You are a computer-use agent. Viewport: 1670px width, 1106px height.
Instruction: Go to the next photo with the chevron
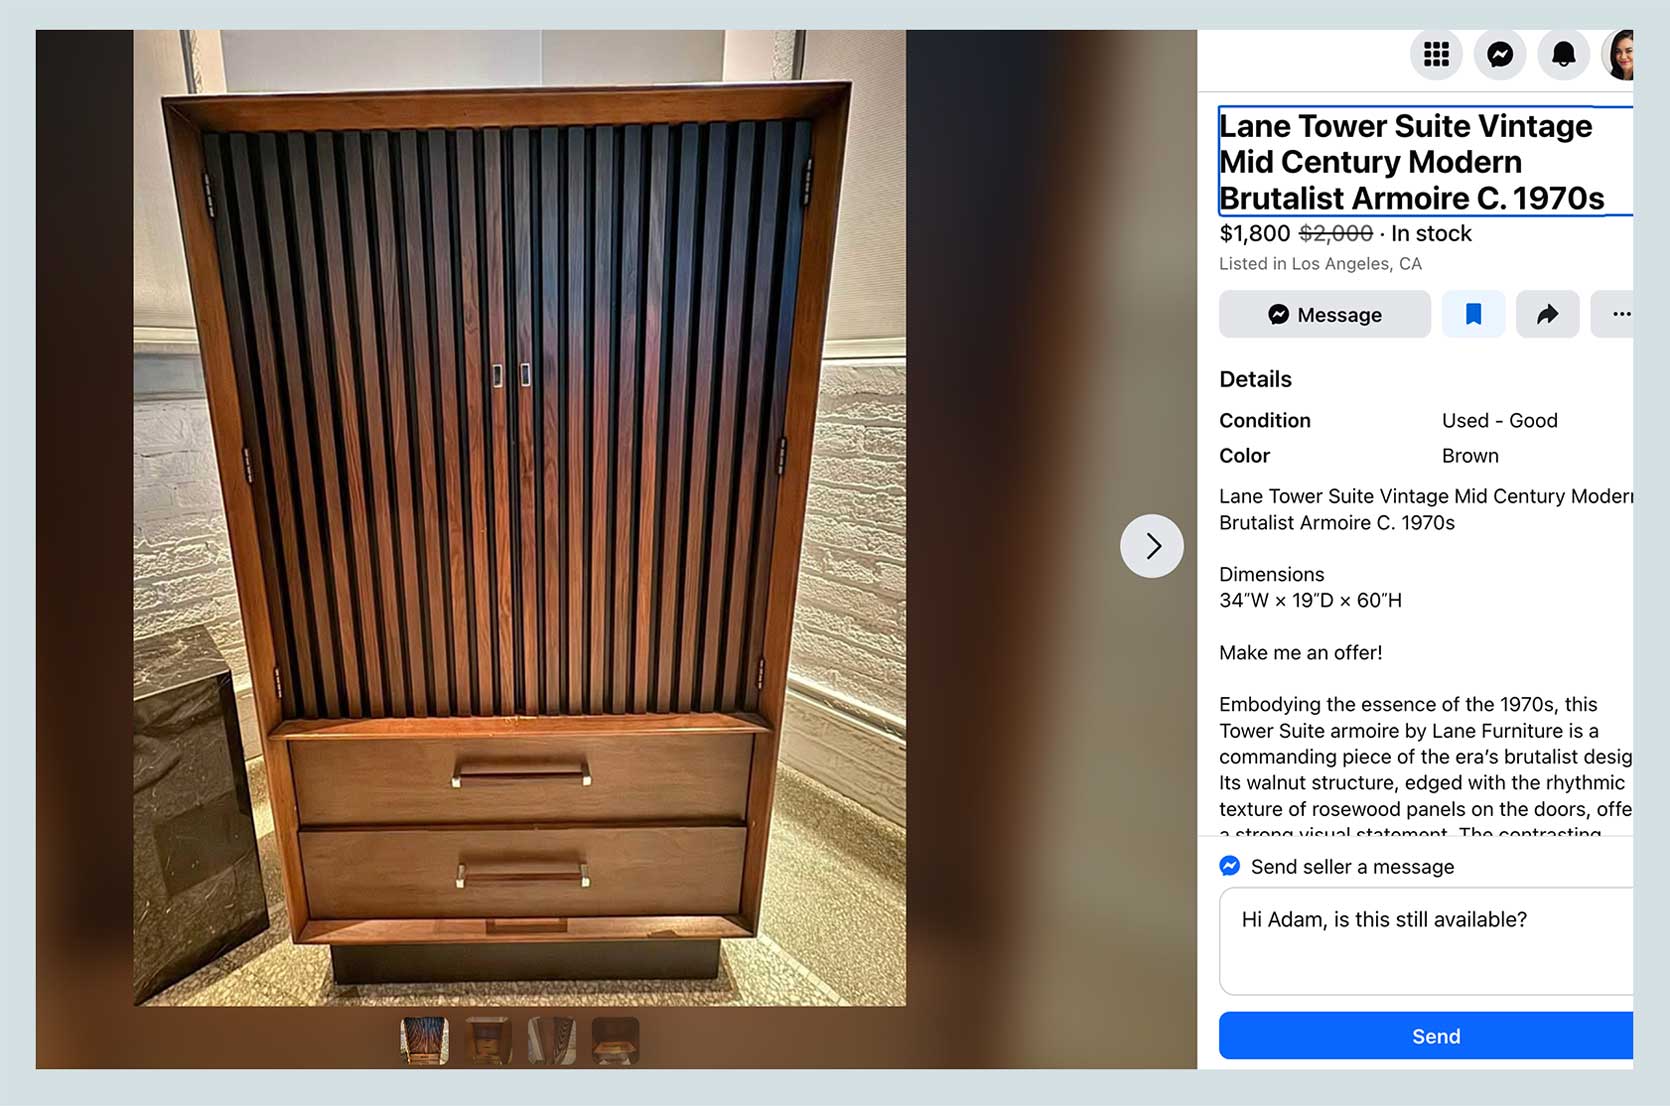(1152, 546)
